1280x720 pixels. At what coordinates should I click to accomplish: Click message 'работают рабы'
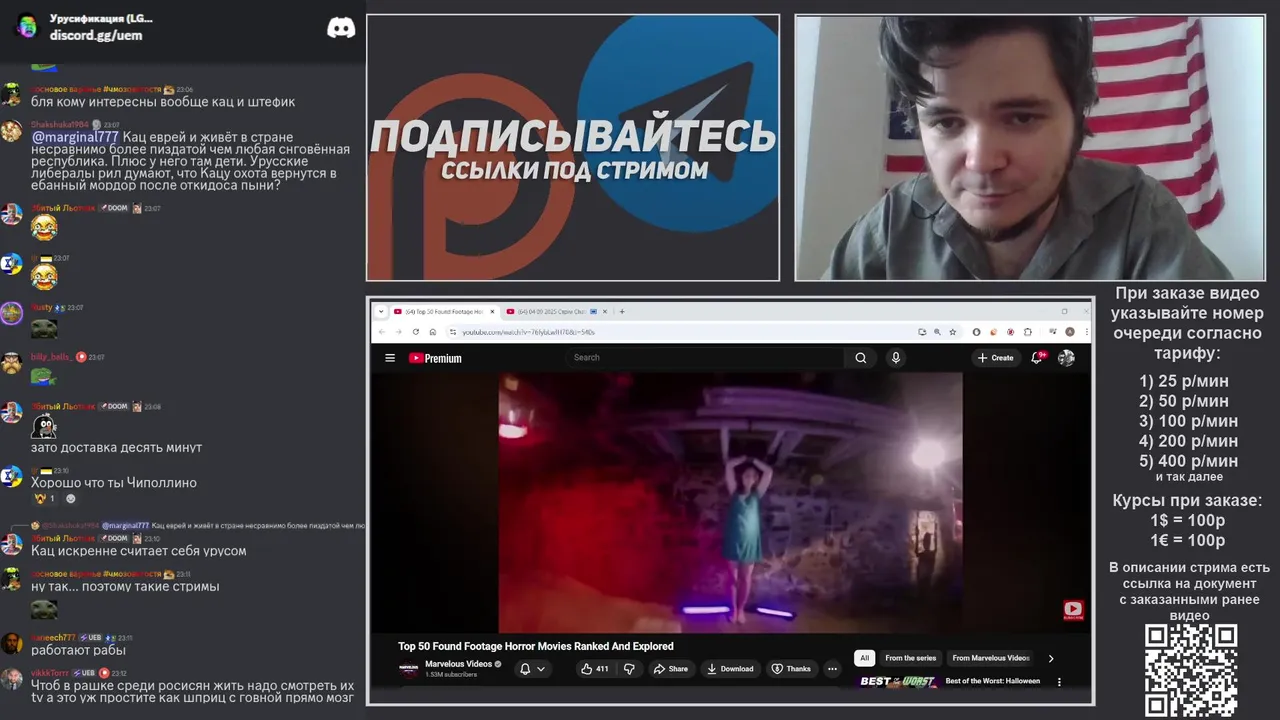click(78, 650)
